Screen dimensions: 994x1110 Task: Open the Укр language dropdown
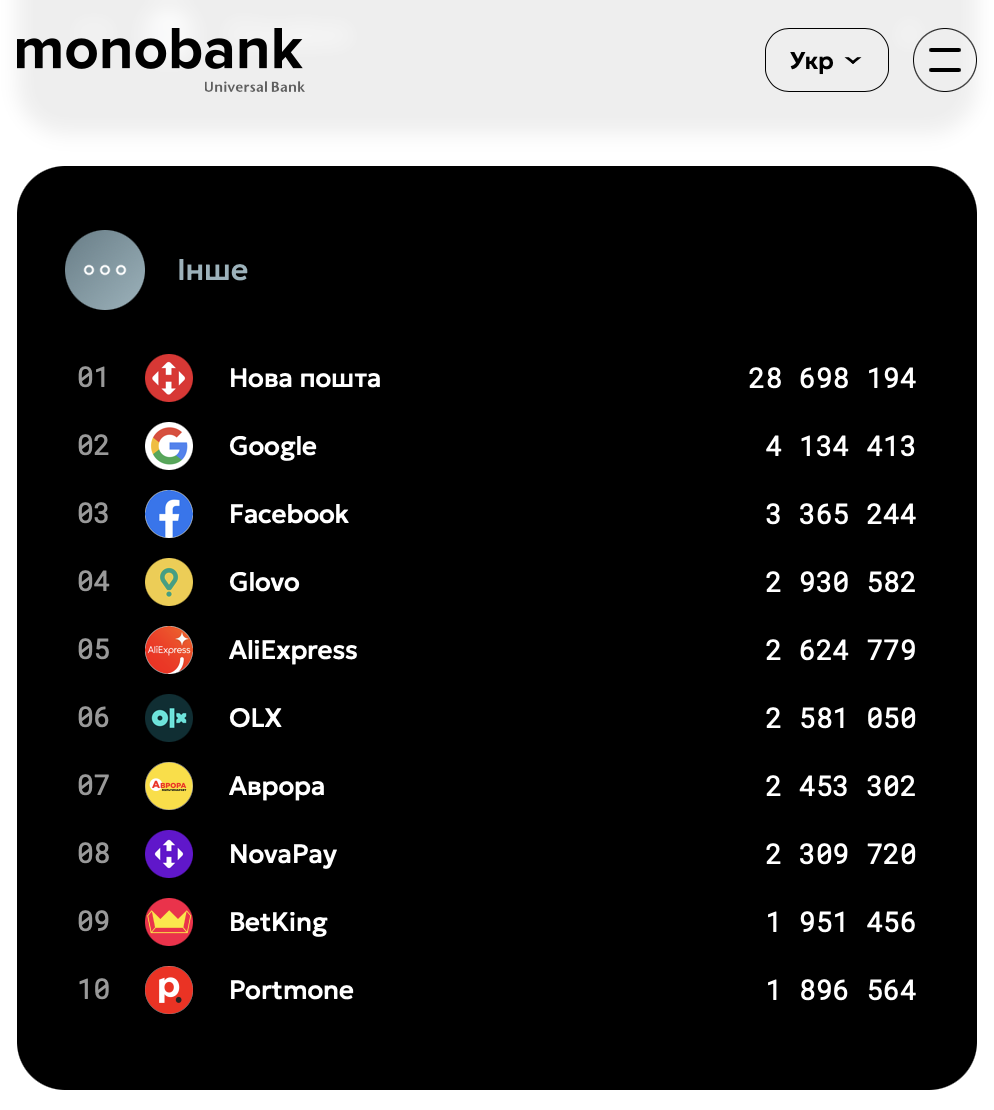(x=826, y=60)
